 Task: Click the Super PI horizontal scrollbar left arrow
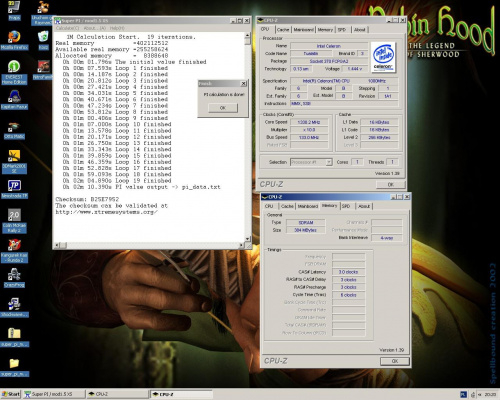(57, 245)
